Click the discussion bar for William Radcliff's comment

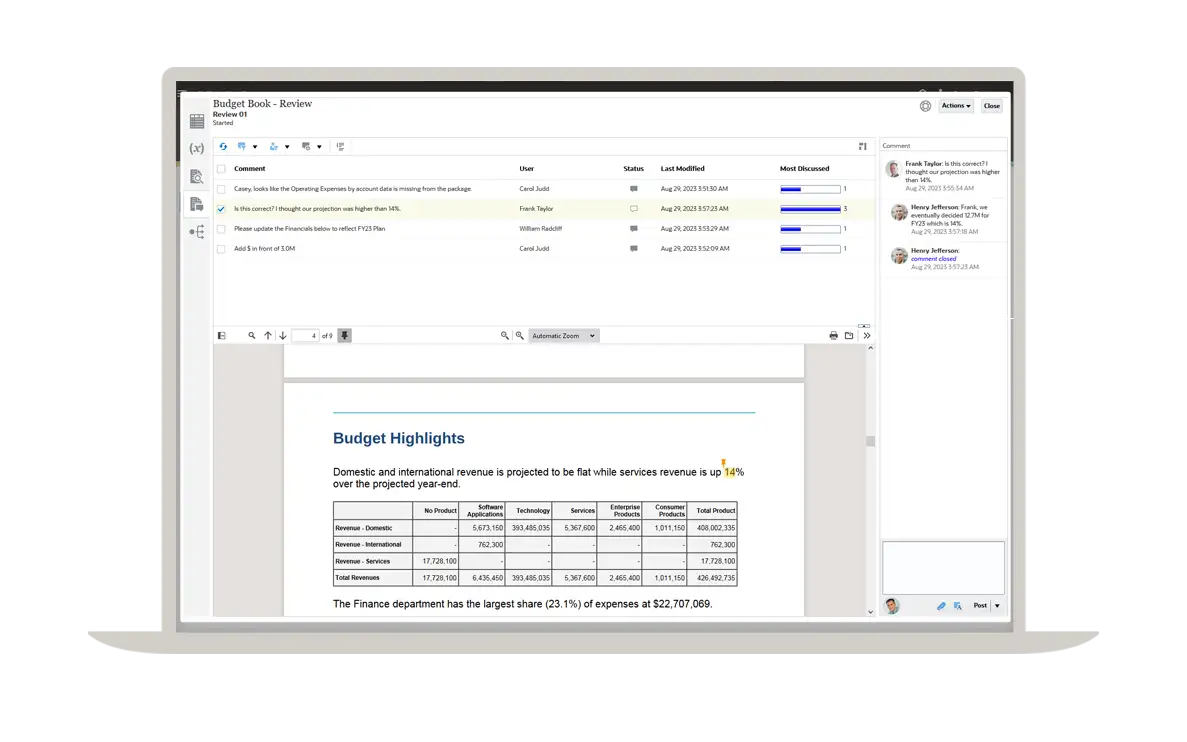click(x=810, y=229)
